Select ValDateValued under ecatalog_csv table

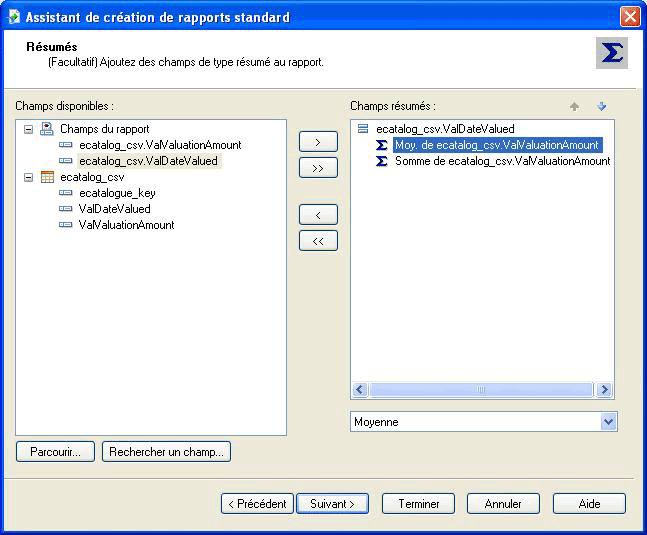click(114, 209)
